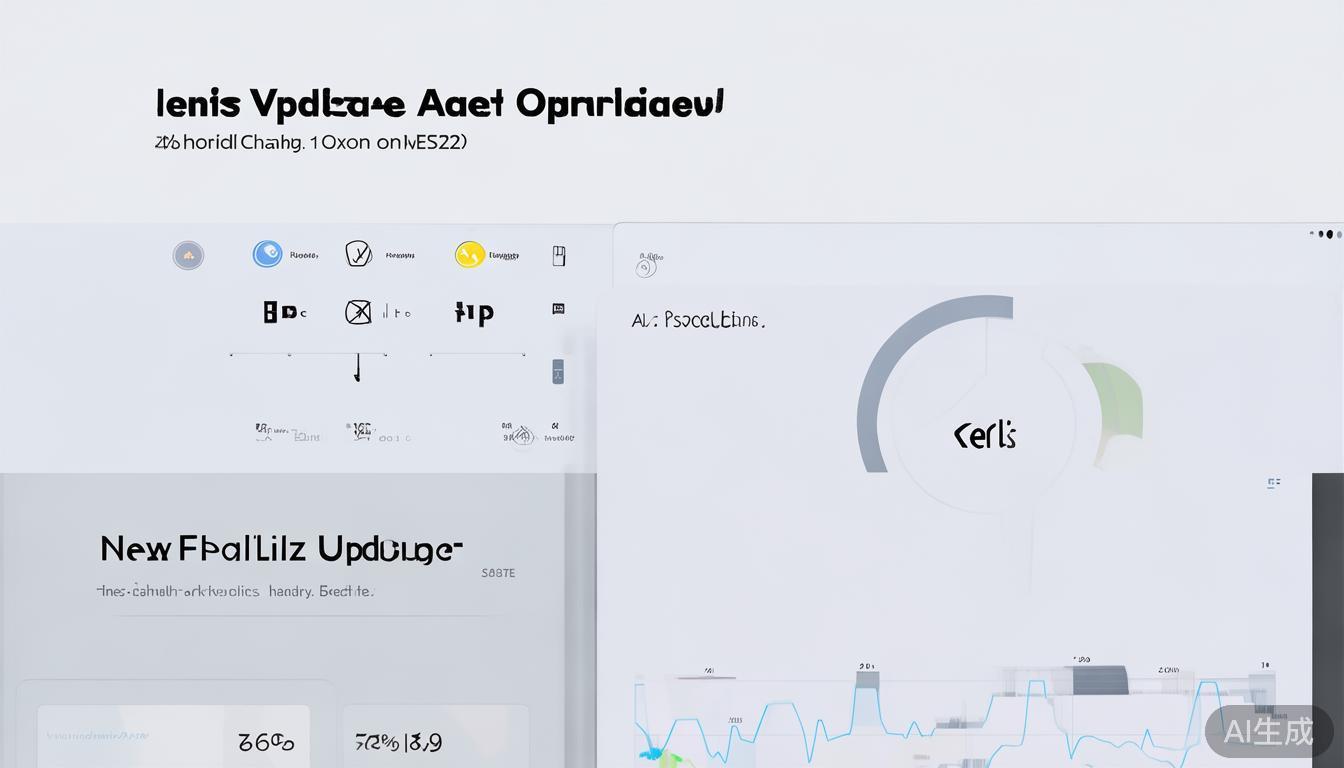Click the small gray-blue vertical slider handle

click(x=558, y=371)
